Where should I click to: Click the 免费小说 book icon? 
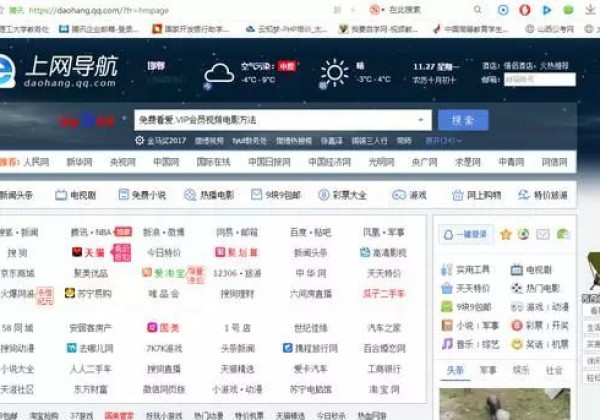(x=124, y=195)
